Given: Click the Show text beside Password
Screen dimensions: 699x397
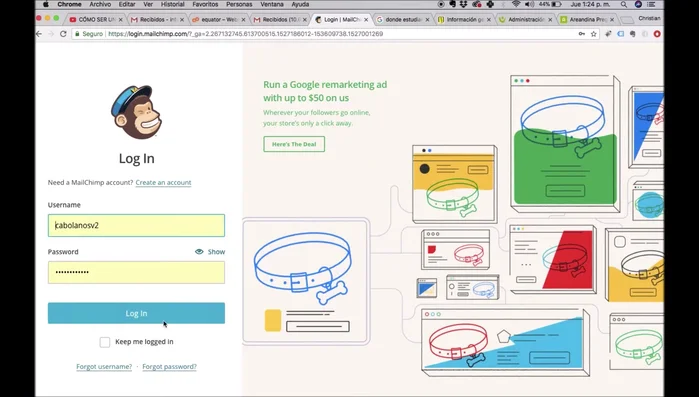Looking at the screenshot, I should pyautogui.click(x=216, y=252).
